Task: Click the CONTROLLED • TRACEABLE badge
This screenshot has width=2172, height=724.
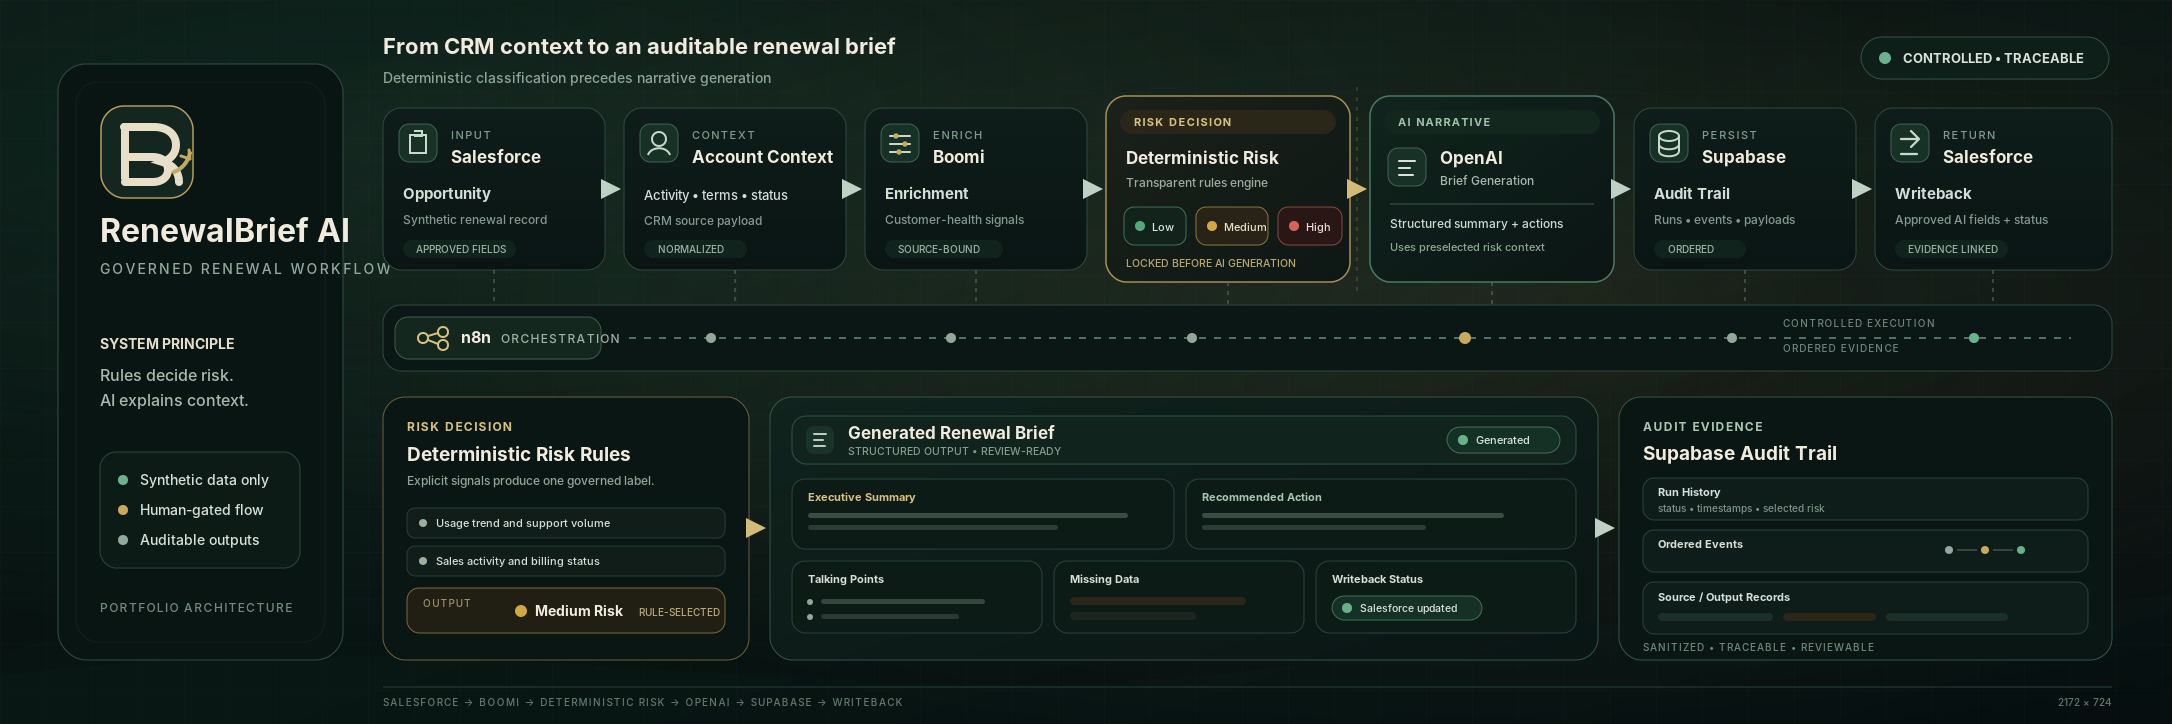Action: tap(1984, 58)
